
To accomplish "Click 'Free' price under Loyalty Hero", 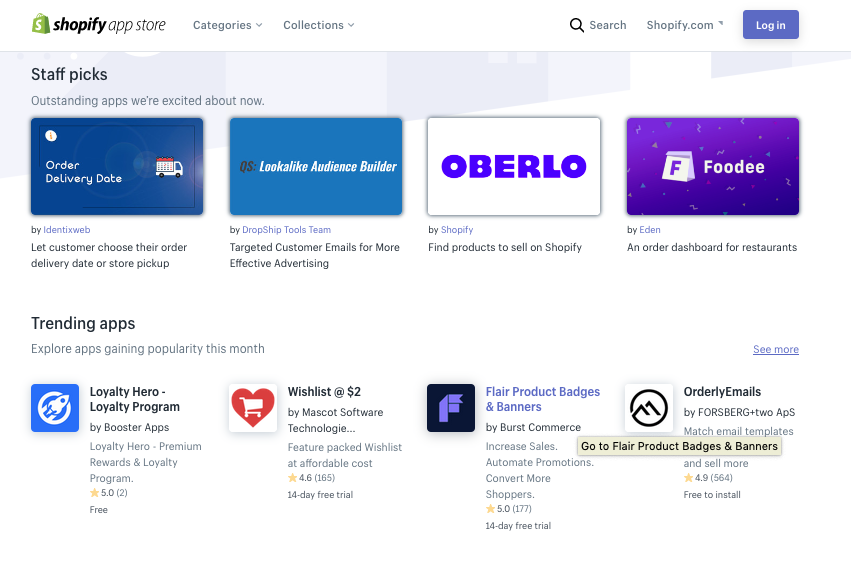I will point(99,510).
